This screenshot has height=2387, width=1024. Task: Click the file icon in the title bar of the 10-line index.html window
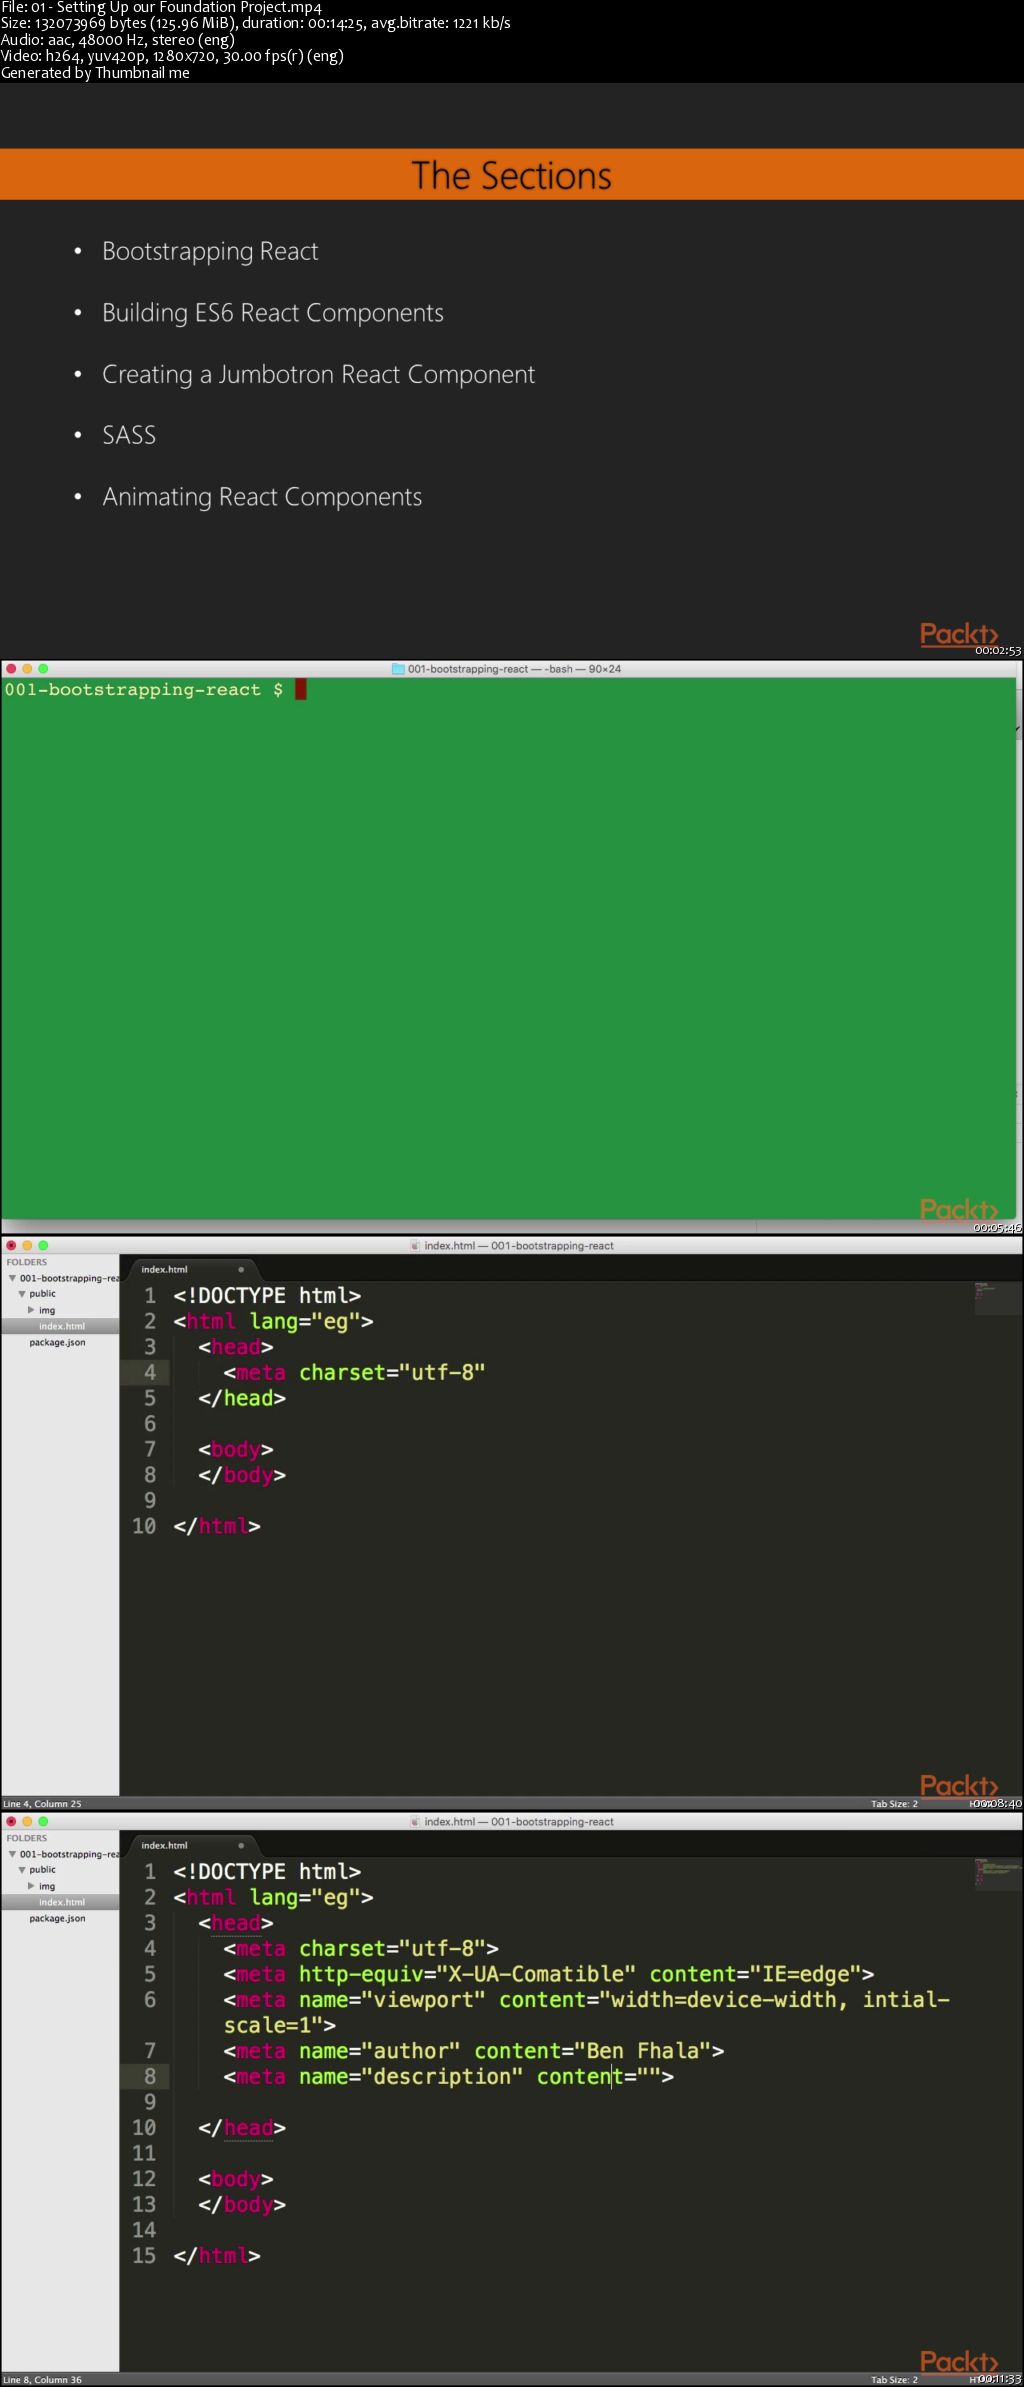click(415, 1246)
